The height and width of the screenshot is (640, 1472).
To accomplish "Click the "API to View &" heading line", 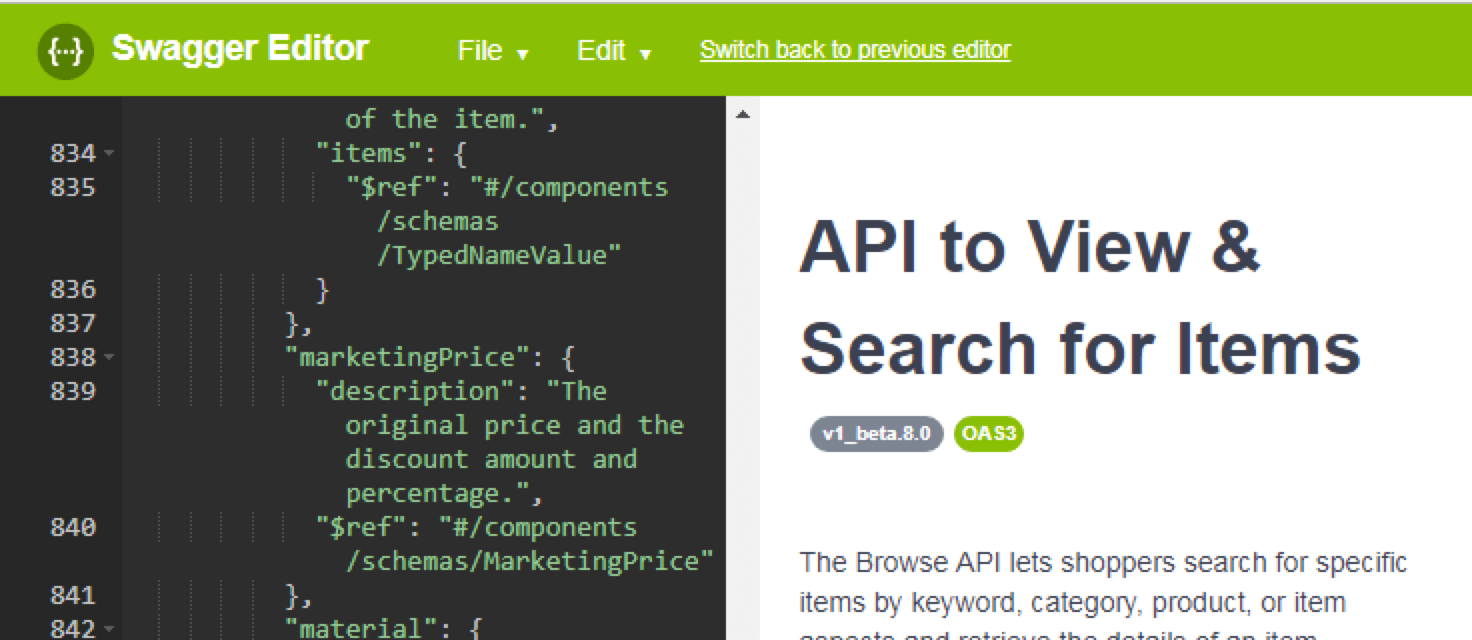I will click(1029, 246).
